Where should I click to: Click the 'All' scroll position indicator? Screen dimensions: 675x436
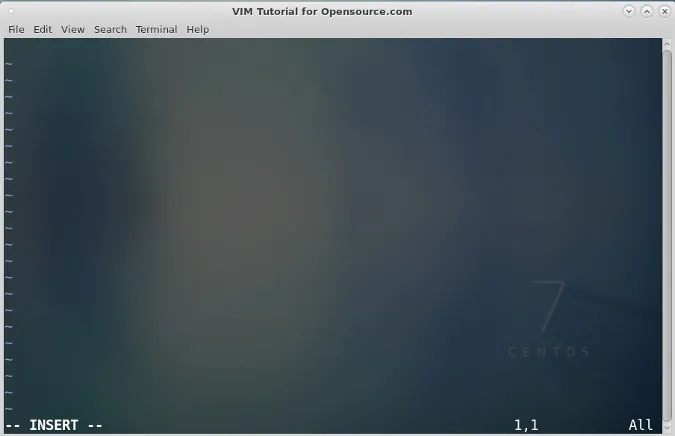[641, 425]
